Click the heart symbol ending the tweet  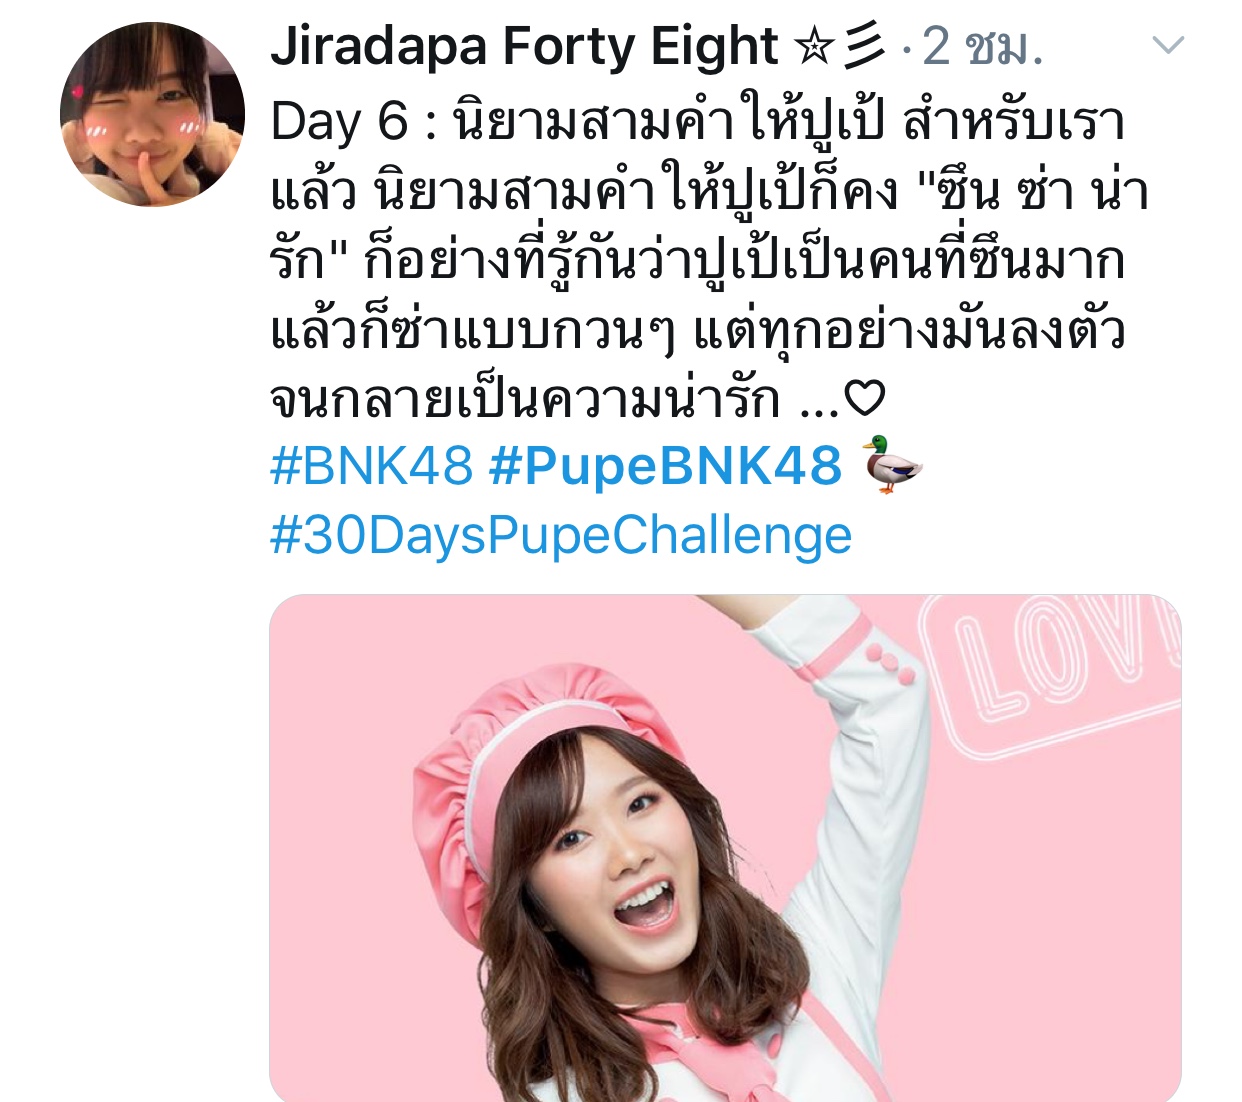coord(864,399)
